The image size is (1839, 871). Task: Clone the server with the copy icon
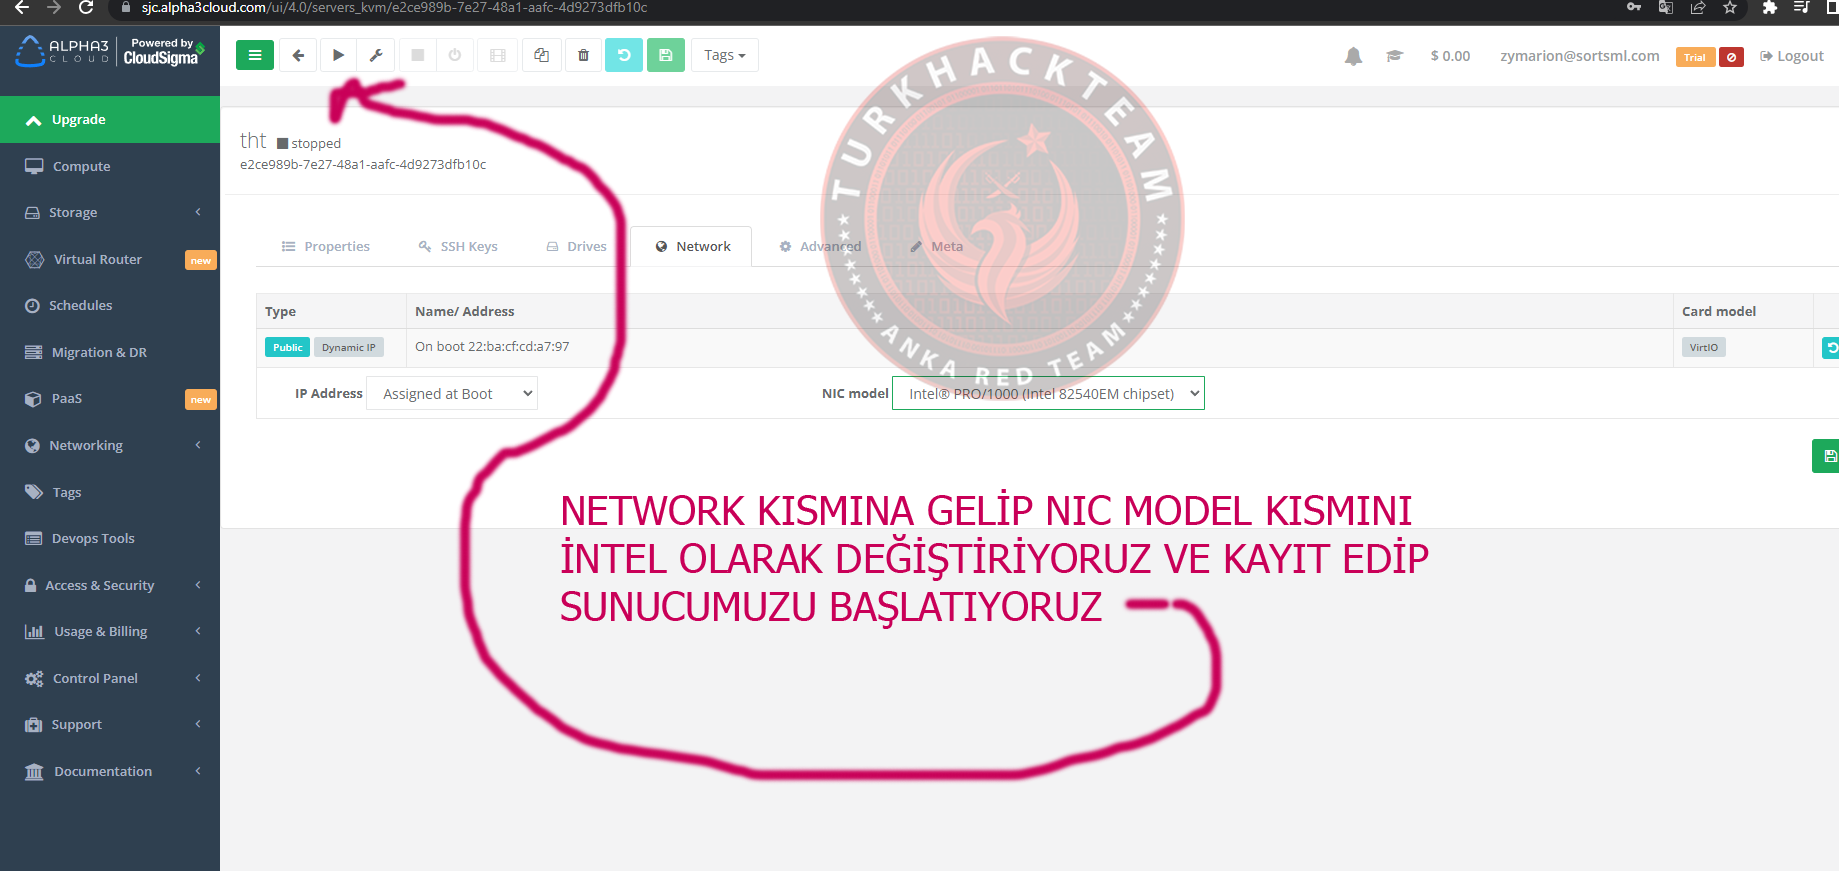[541, 55]
